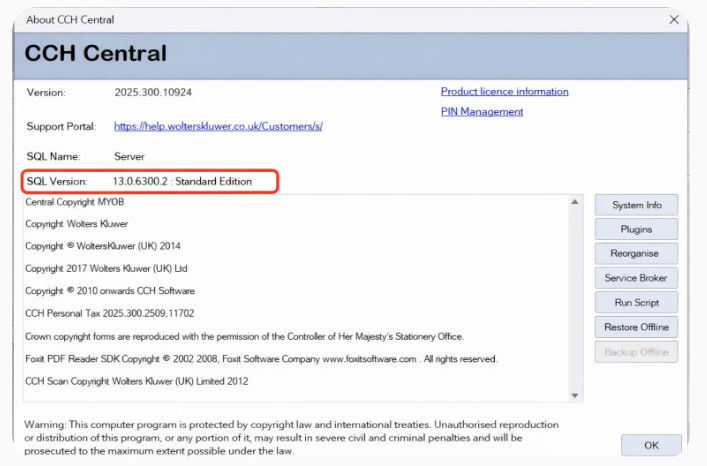Select the CCH Personal Tax 2025.300.2509.11702 line
The image size is (707, 466).
110,314
